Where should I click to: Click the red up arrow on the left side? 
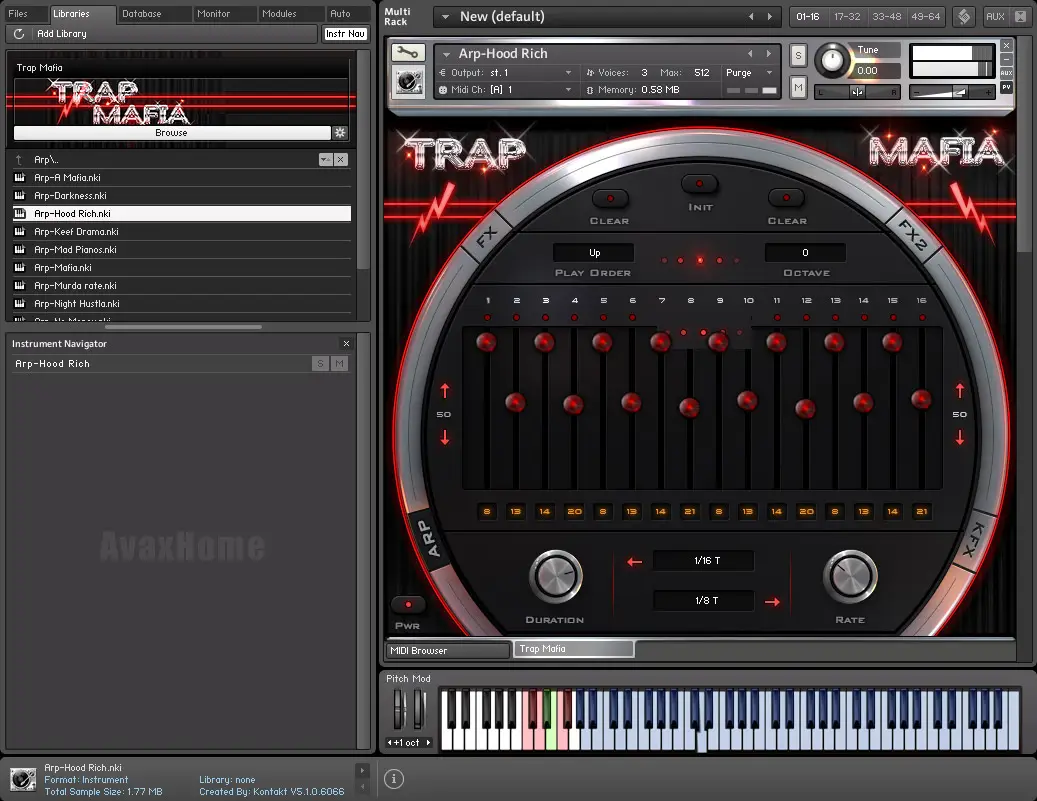click(x=444, y=391)
